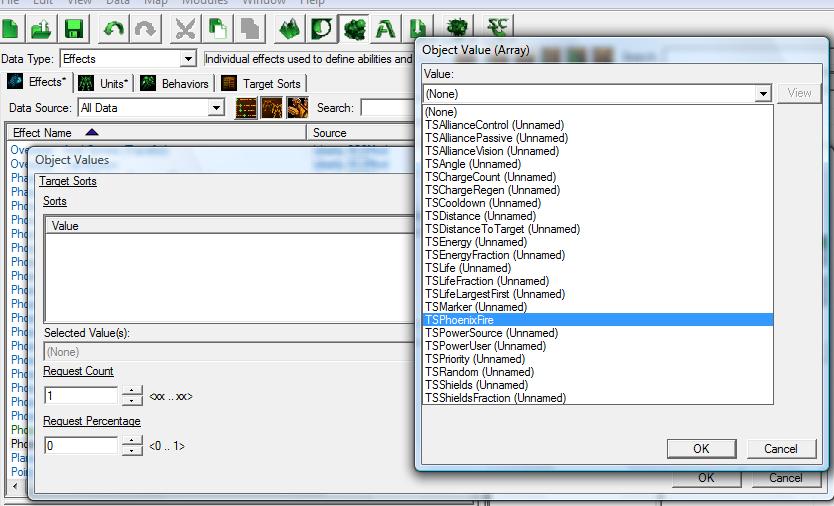Screen dimensions: 834x506
Task: Select TSDistanceToTarget (Unnamed)
Action: [x=598, y=229]
